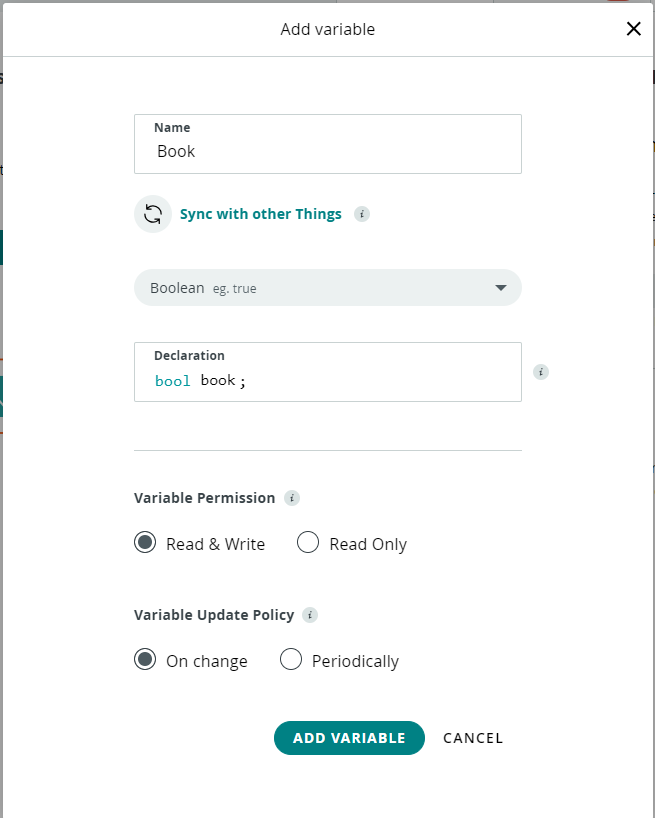The height and width of the screenshot is (818, 655).
Task: Cancel adding the variable
Action: 473,738
